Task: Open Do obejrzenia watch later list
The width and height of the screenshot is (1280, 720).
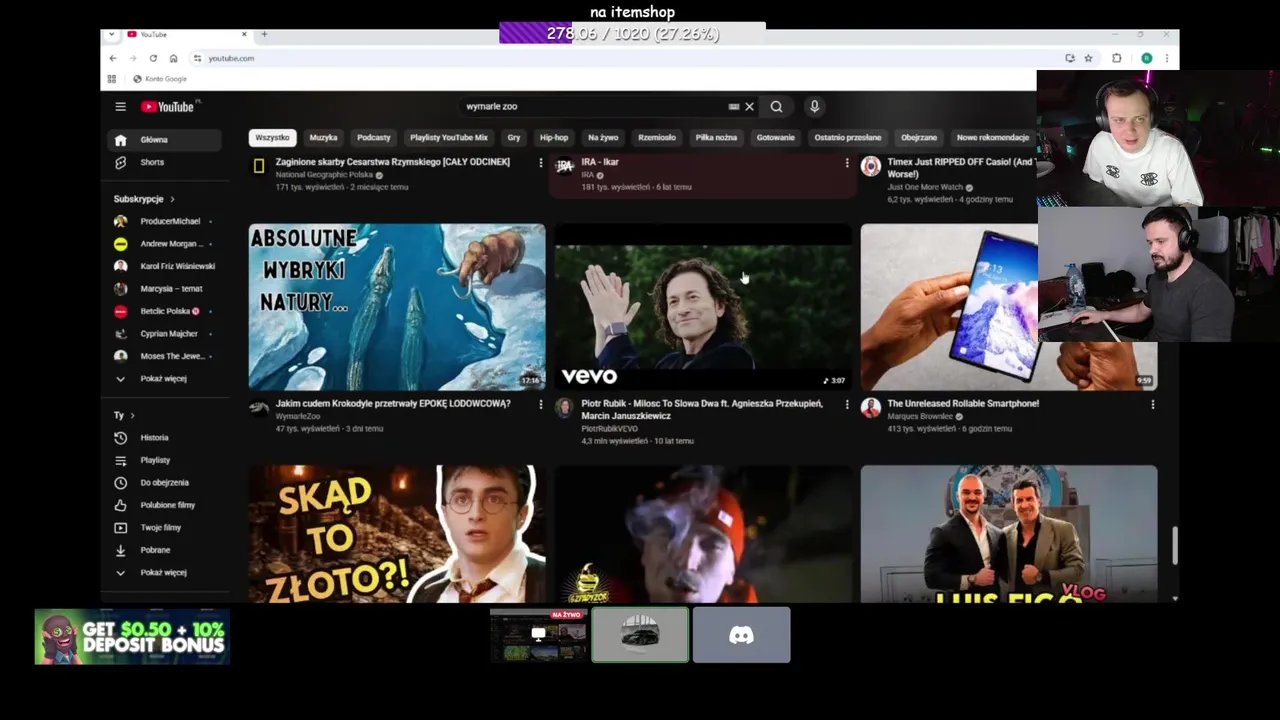Action: [165, 482]
